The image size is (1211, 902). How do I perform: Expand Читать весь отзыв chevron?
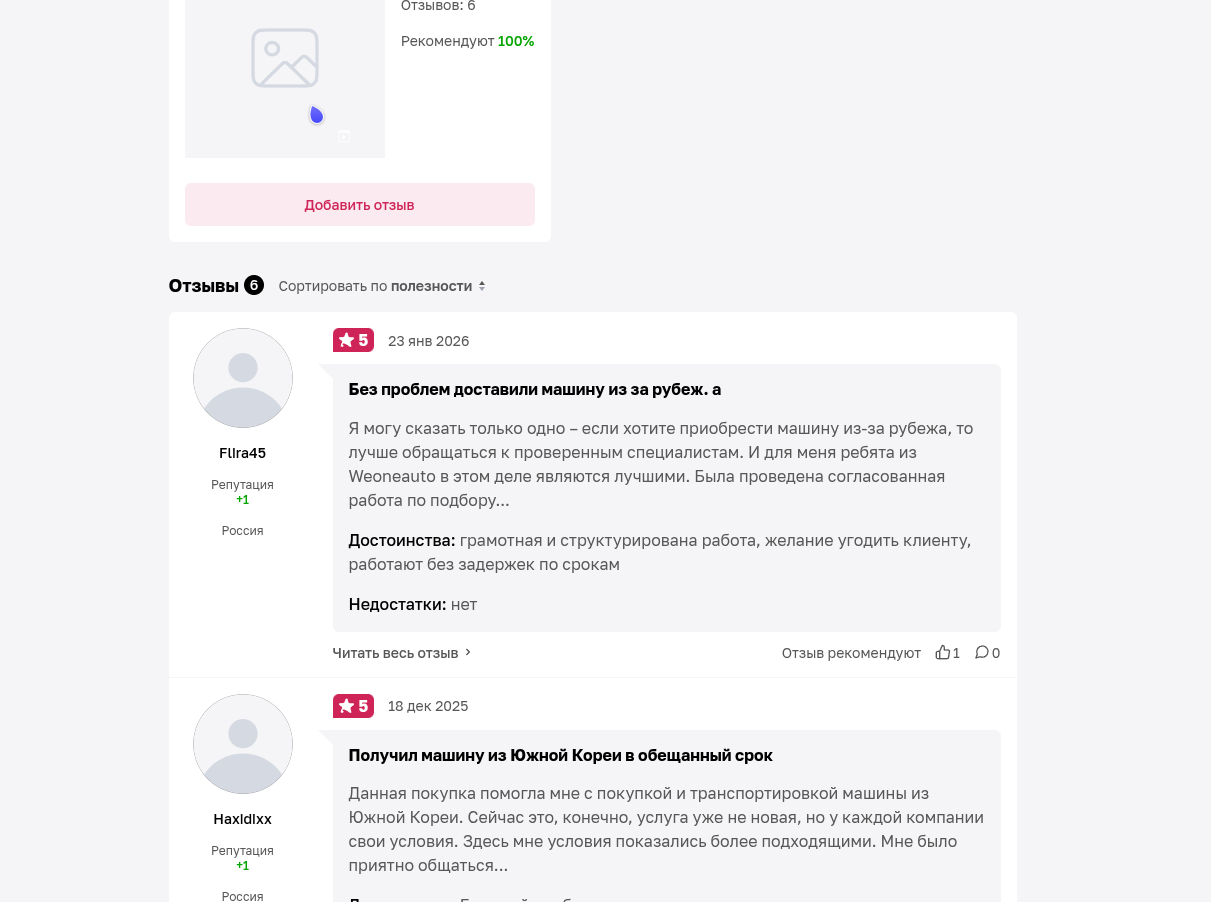coord(468,652)
